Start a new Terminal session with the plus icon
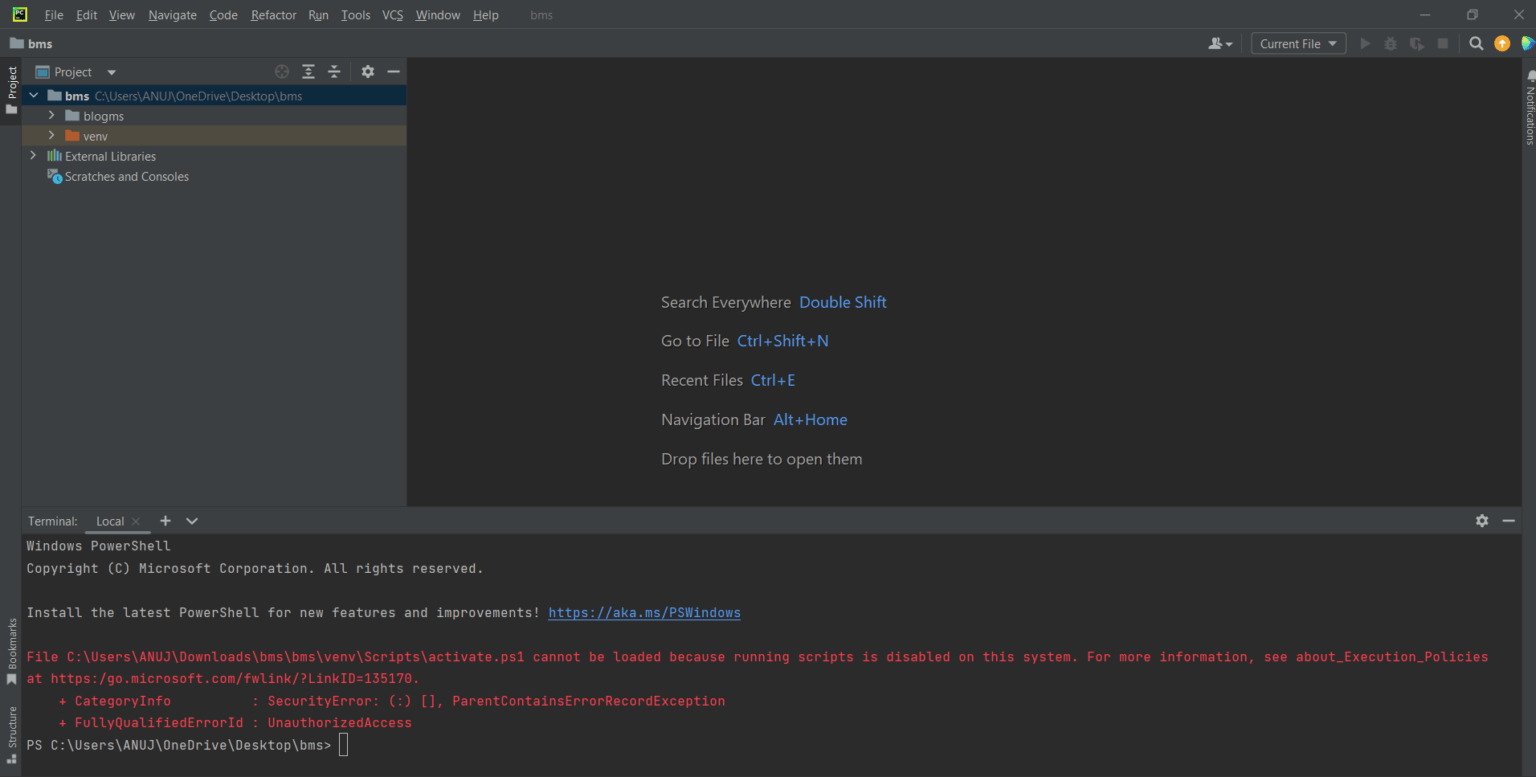The height and width of the screenshot is (777, 1536). 165,521
